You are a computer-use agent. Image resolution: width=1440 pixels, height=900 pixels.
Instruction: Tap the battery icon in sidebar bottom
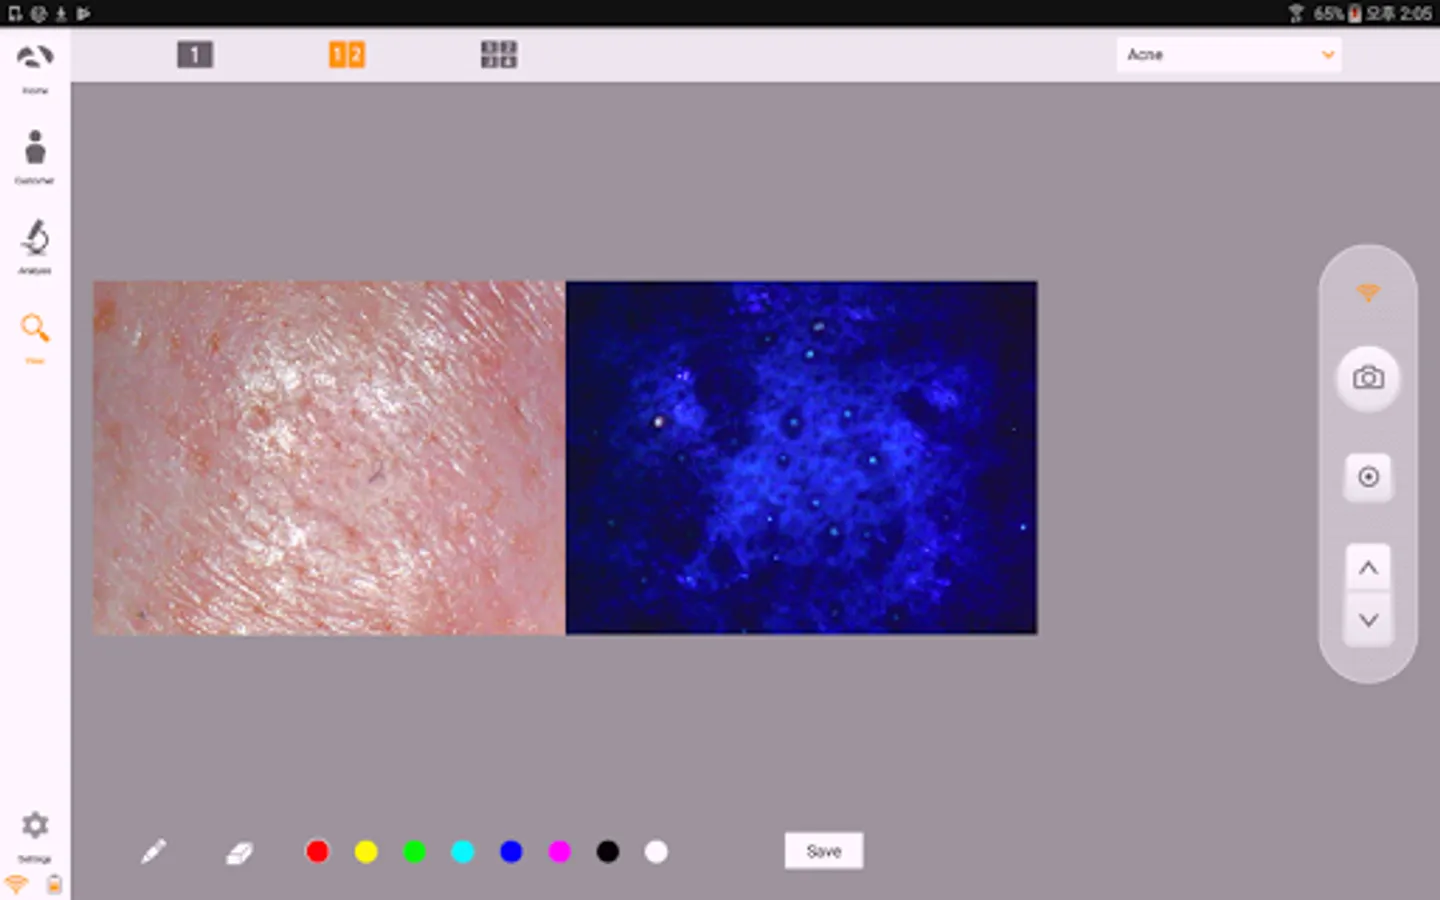pyautogui.click(x=54, y=884)
